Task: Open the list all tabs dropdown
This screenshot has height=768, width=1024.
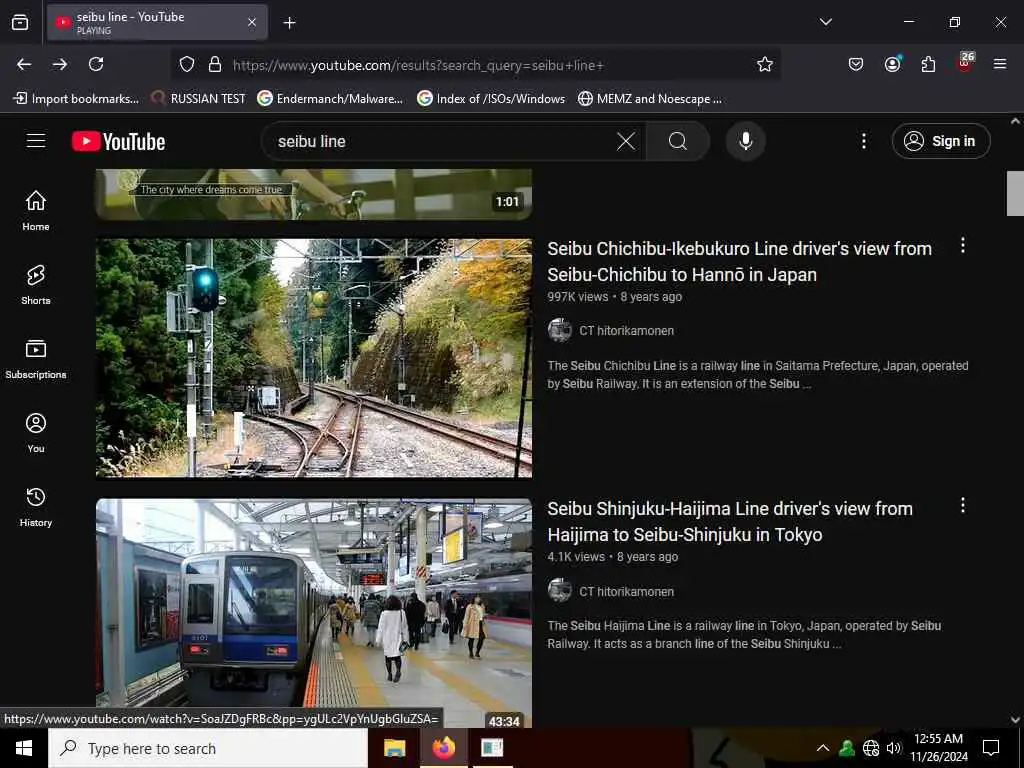Action: (x=825, y=22)
